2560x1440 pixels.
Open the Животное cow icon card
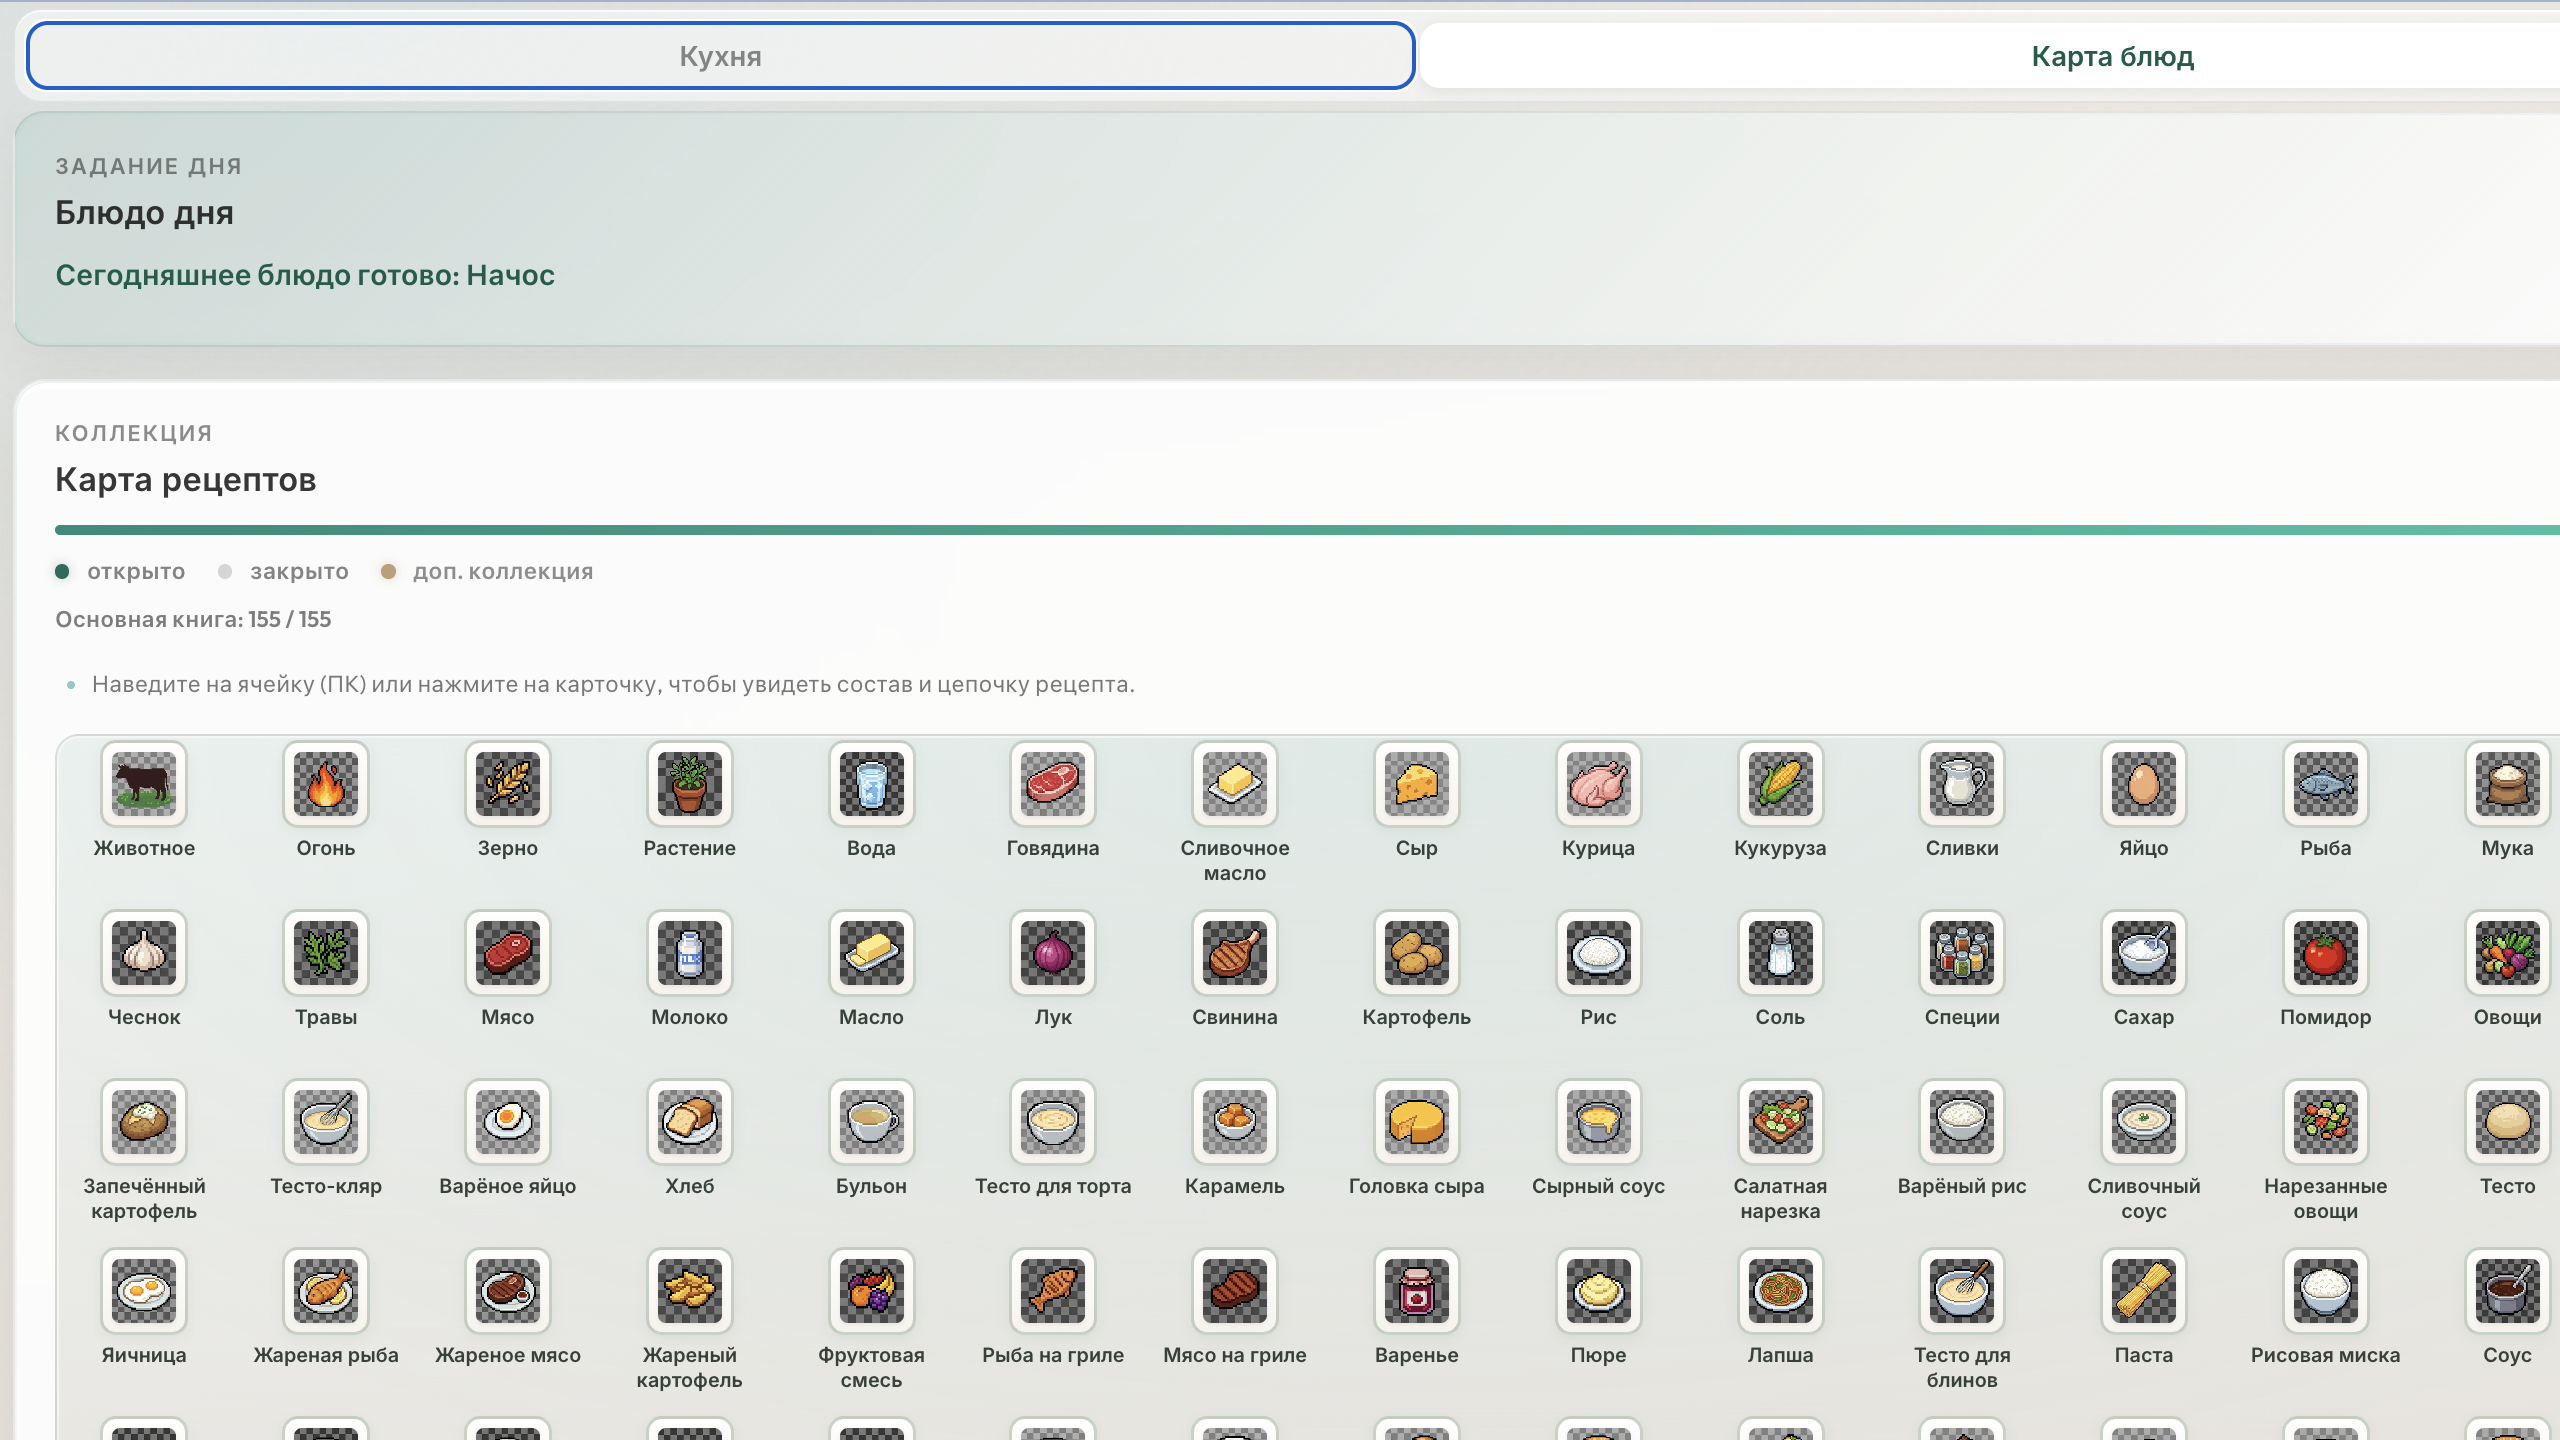(x=144, y=784)
